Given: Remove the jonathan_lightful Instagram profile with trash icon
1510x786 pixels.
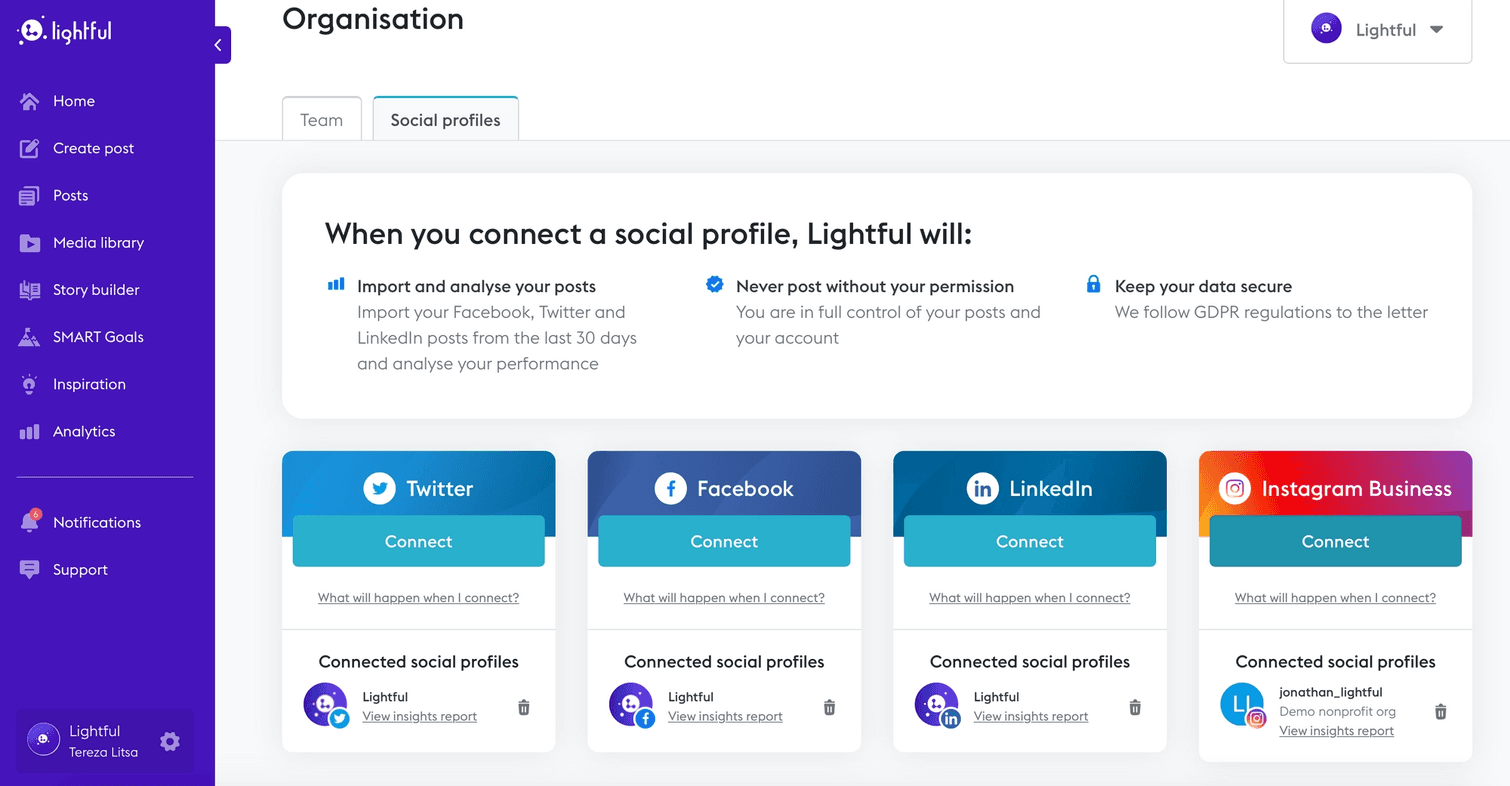Looking at the screenshot, I should (x=1440, y=712).
